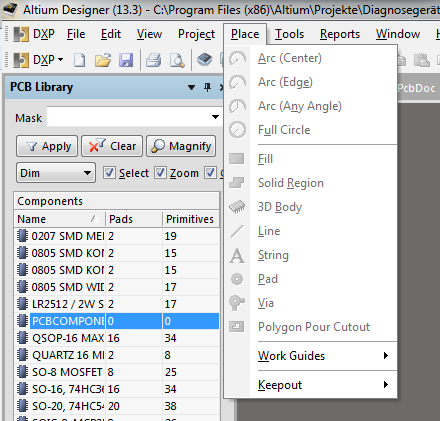The height and width of the screenshot is (421, 440).
Task: Click the Apply filter button
Action: click(47, 146)
